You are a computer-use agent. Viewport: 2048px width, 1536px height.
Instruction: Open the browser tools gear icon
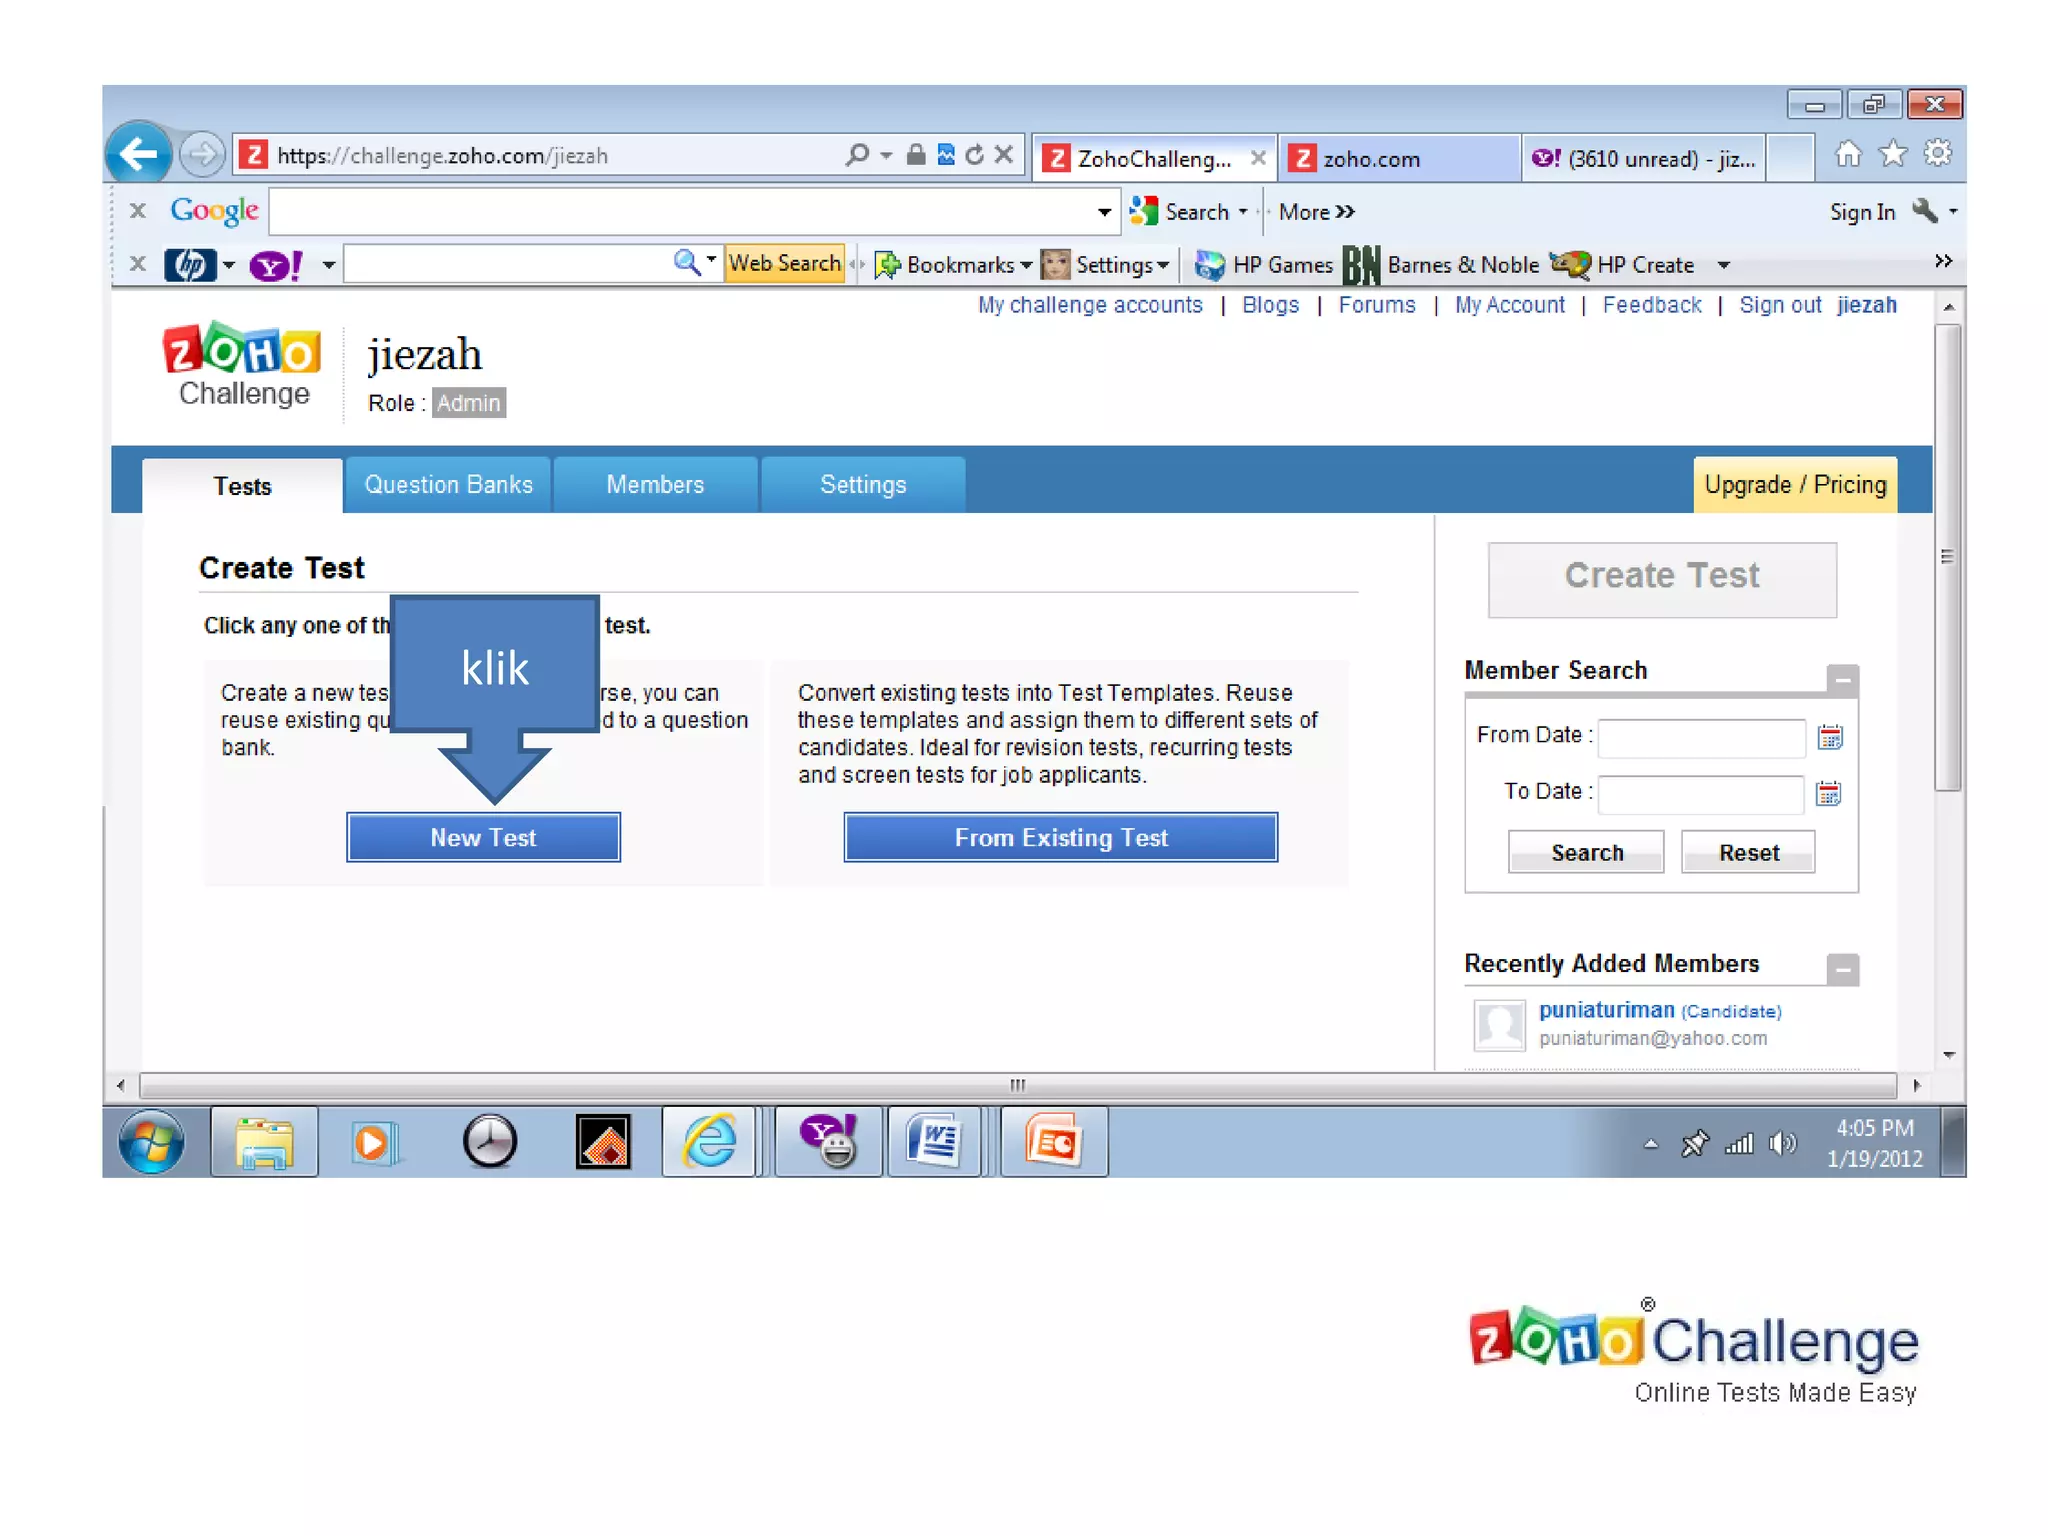pyautogui.click(x=1937, y=155)
